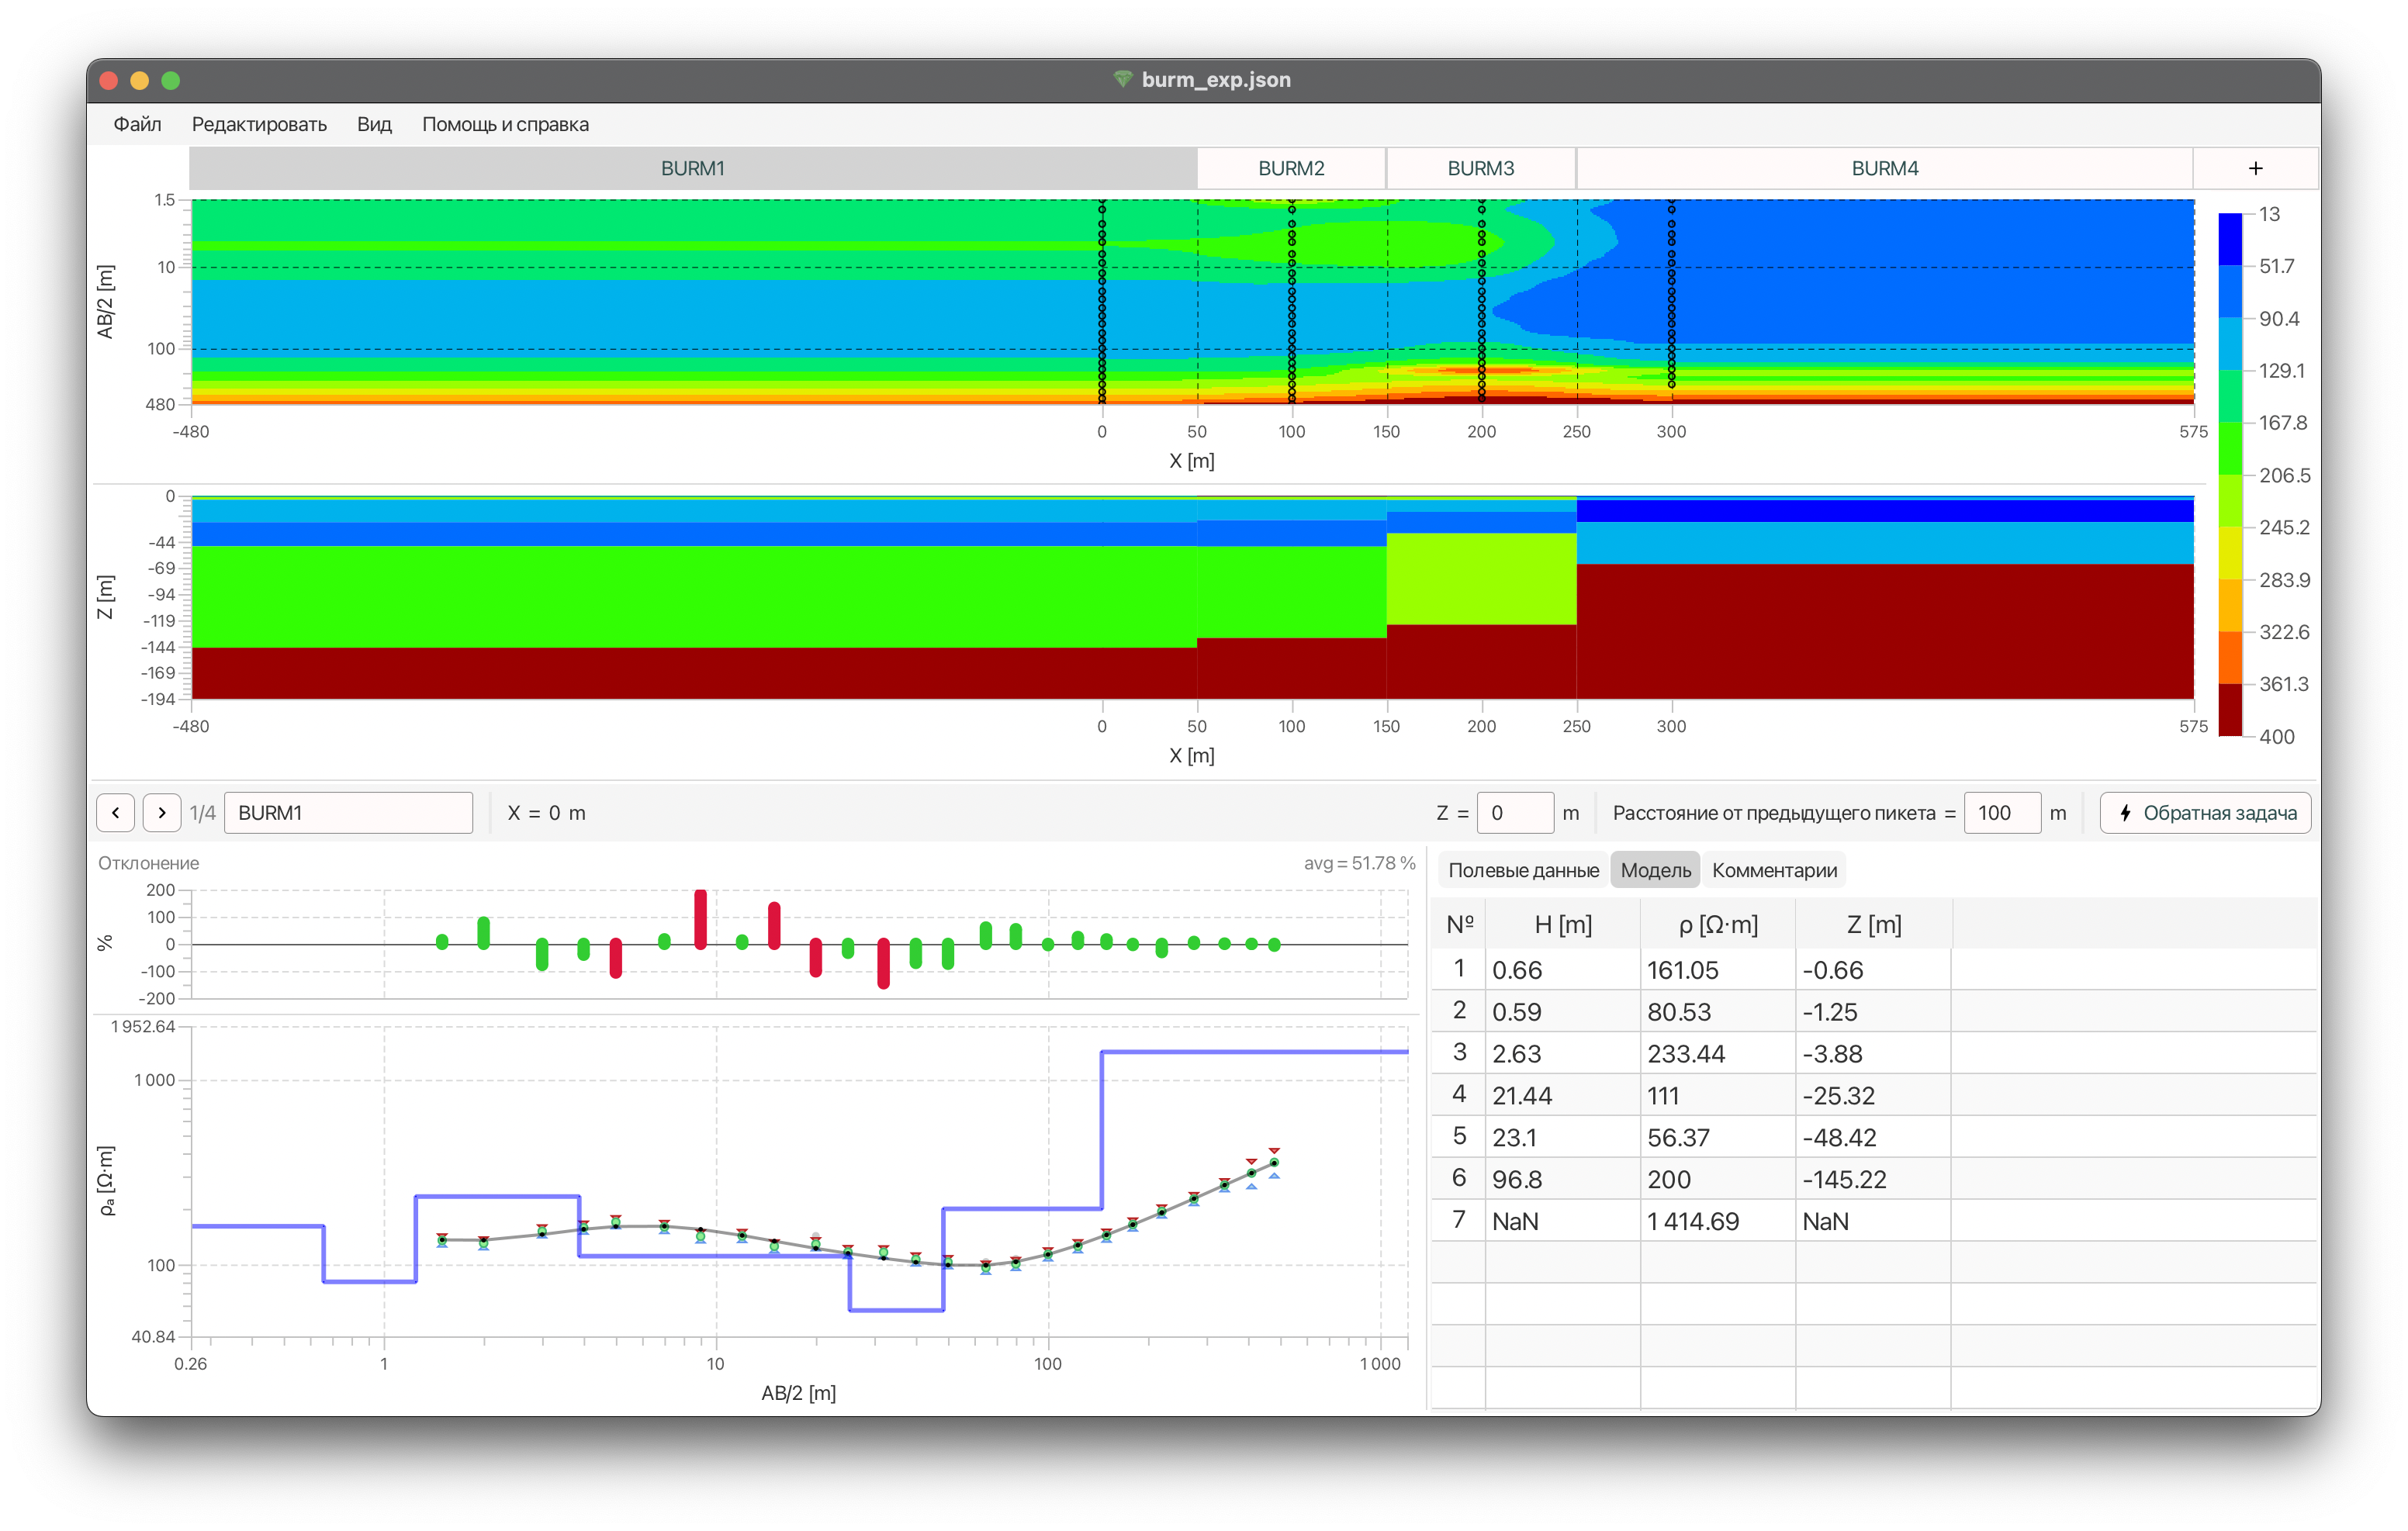Edit the picket name field BURM1

pos(348,813)
